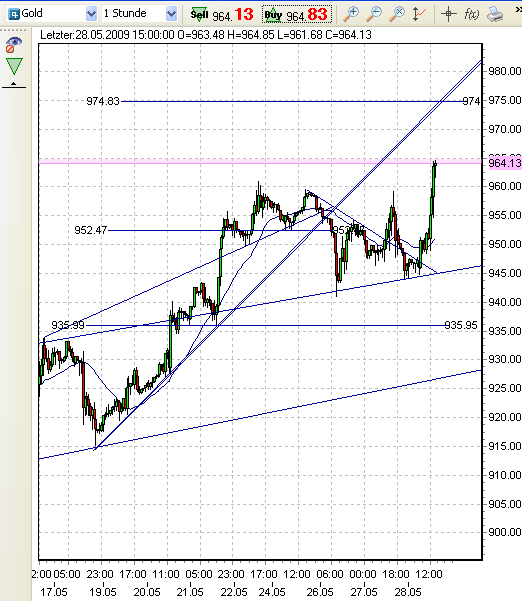Select the 935.95 line end label
Screen dimensions: 522x601
tap(461, 325)
